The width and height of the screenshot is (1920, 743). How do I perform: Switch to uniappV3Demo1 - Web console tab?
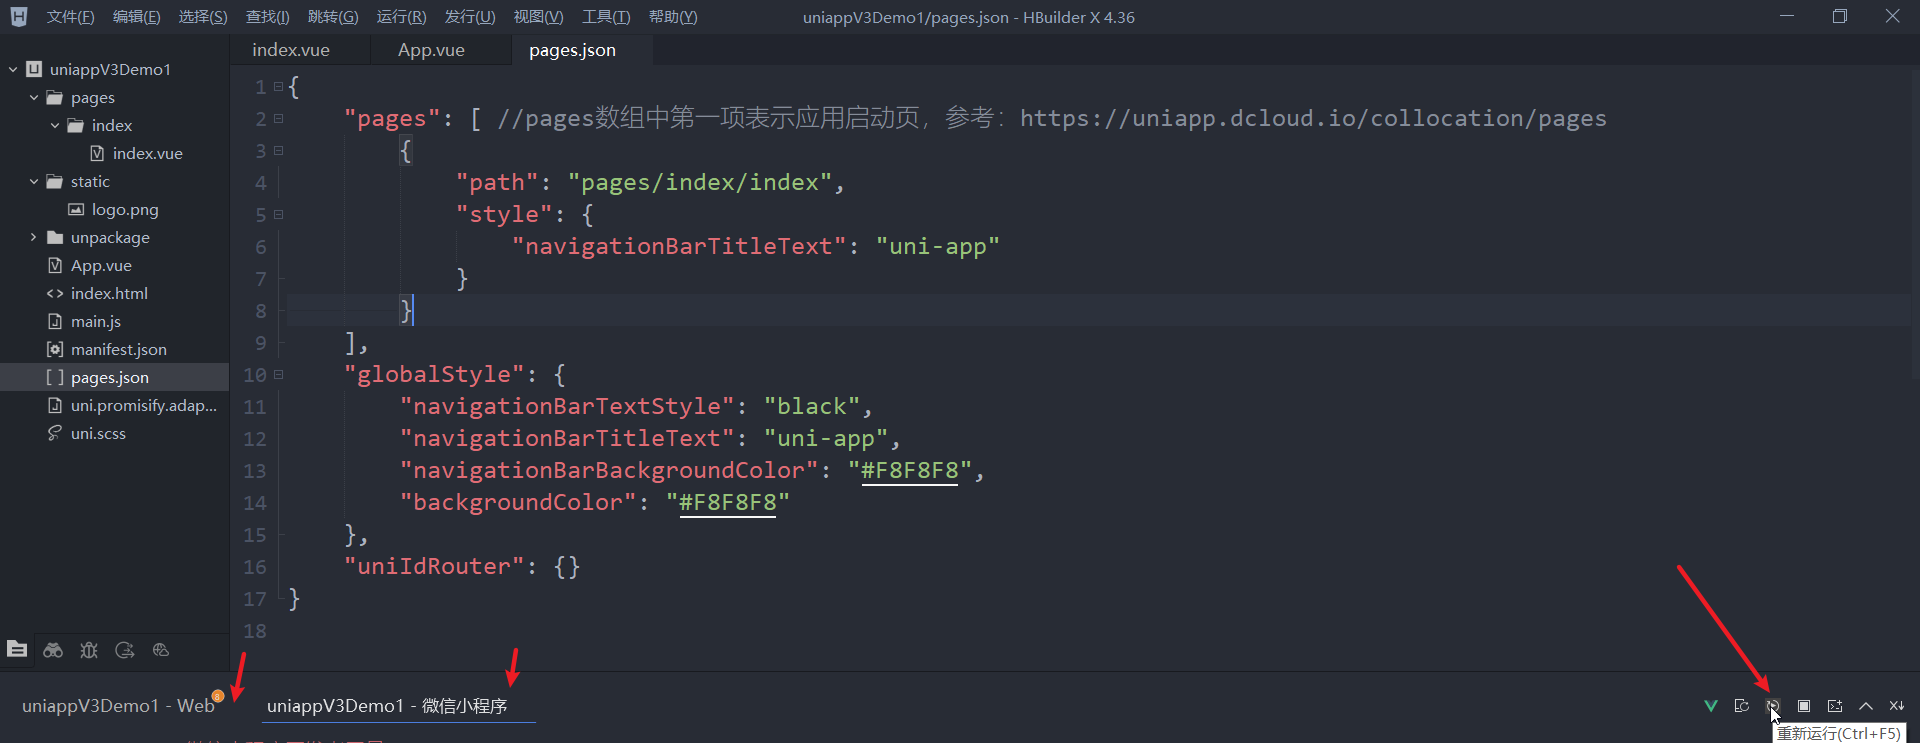(119, 705)
